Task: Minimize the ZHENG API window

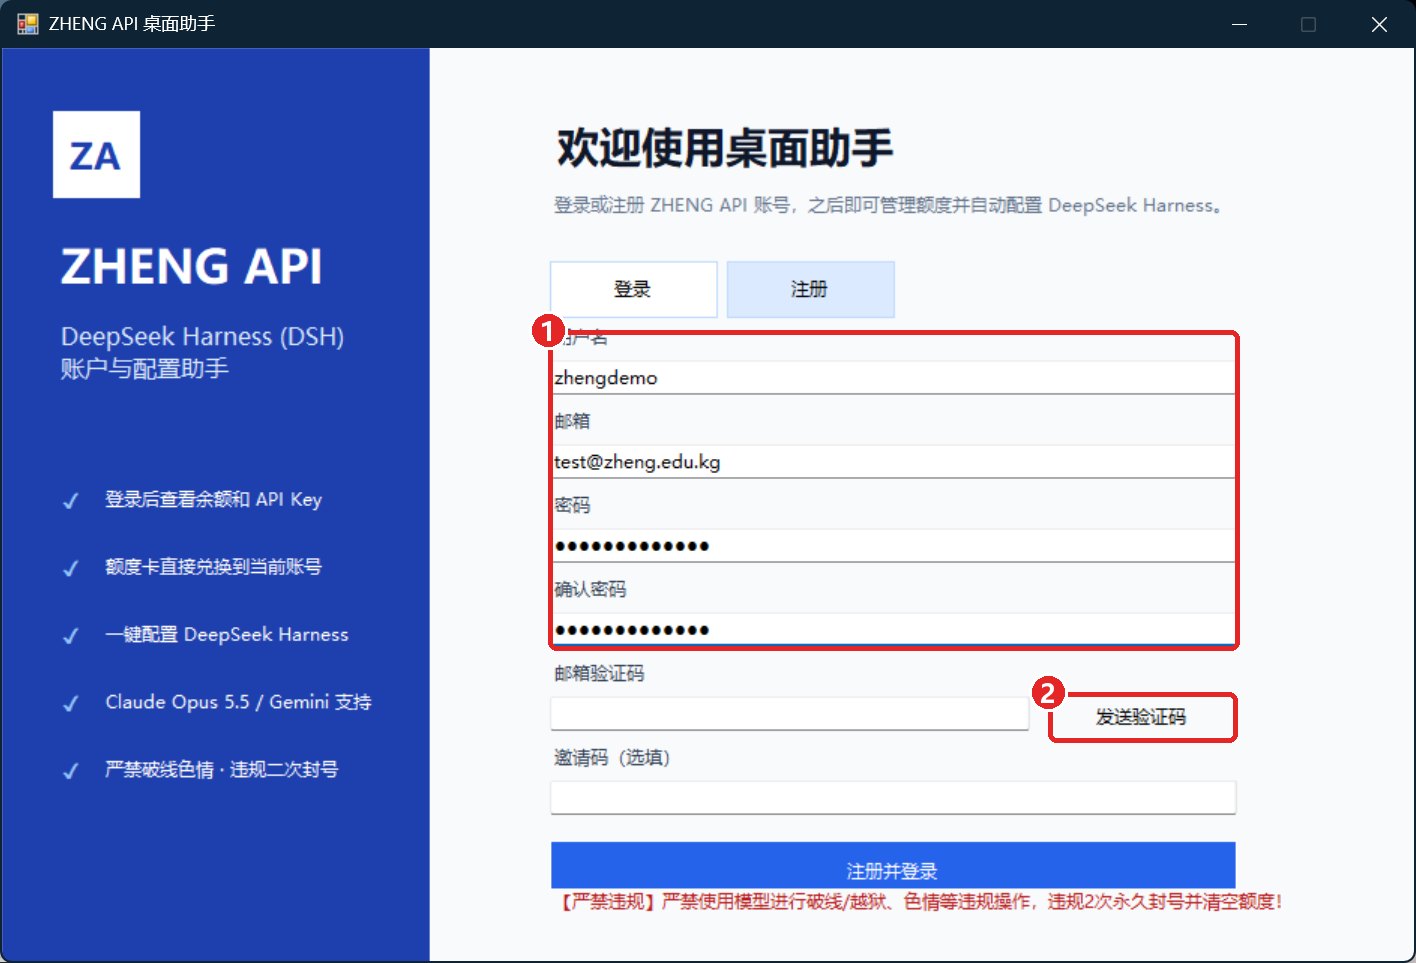Action: coord(1240,24)
